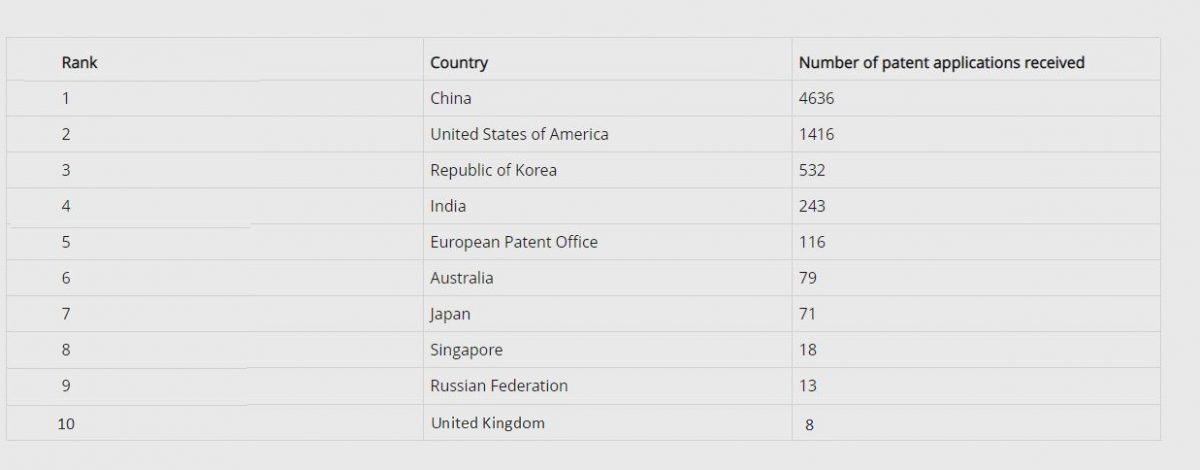The height and width of the screenshot is (470, 1200).
Task: Click the United States of America cell
Action: (x=518, y=134)
